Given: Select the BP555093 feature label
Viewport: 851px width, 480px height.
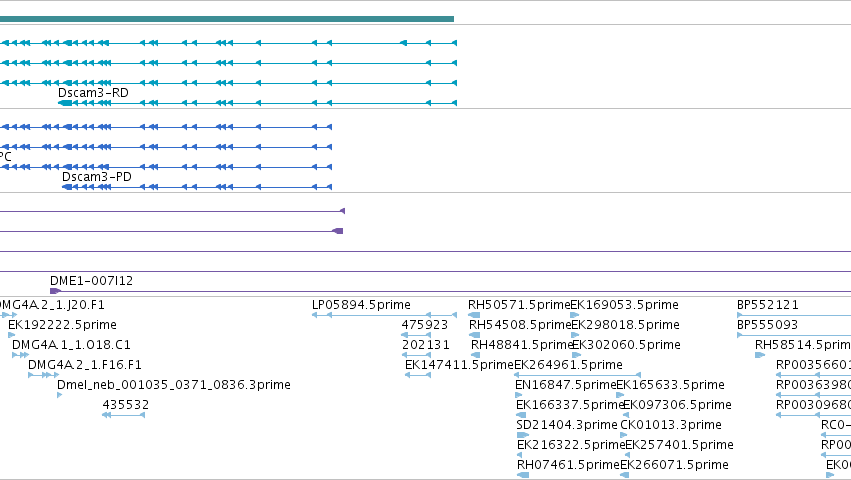Looking at the screenshot, I should [x=767, y=325].
